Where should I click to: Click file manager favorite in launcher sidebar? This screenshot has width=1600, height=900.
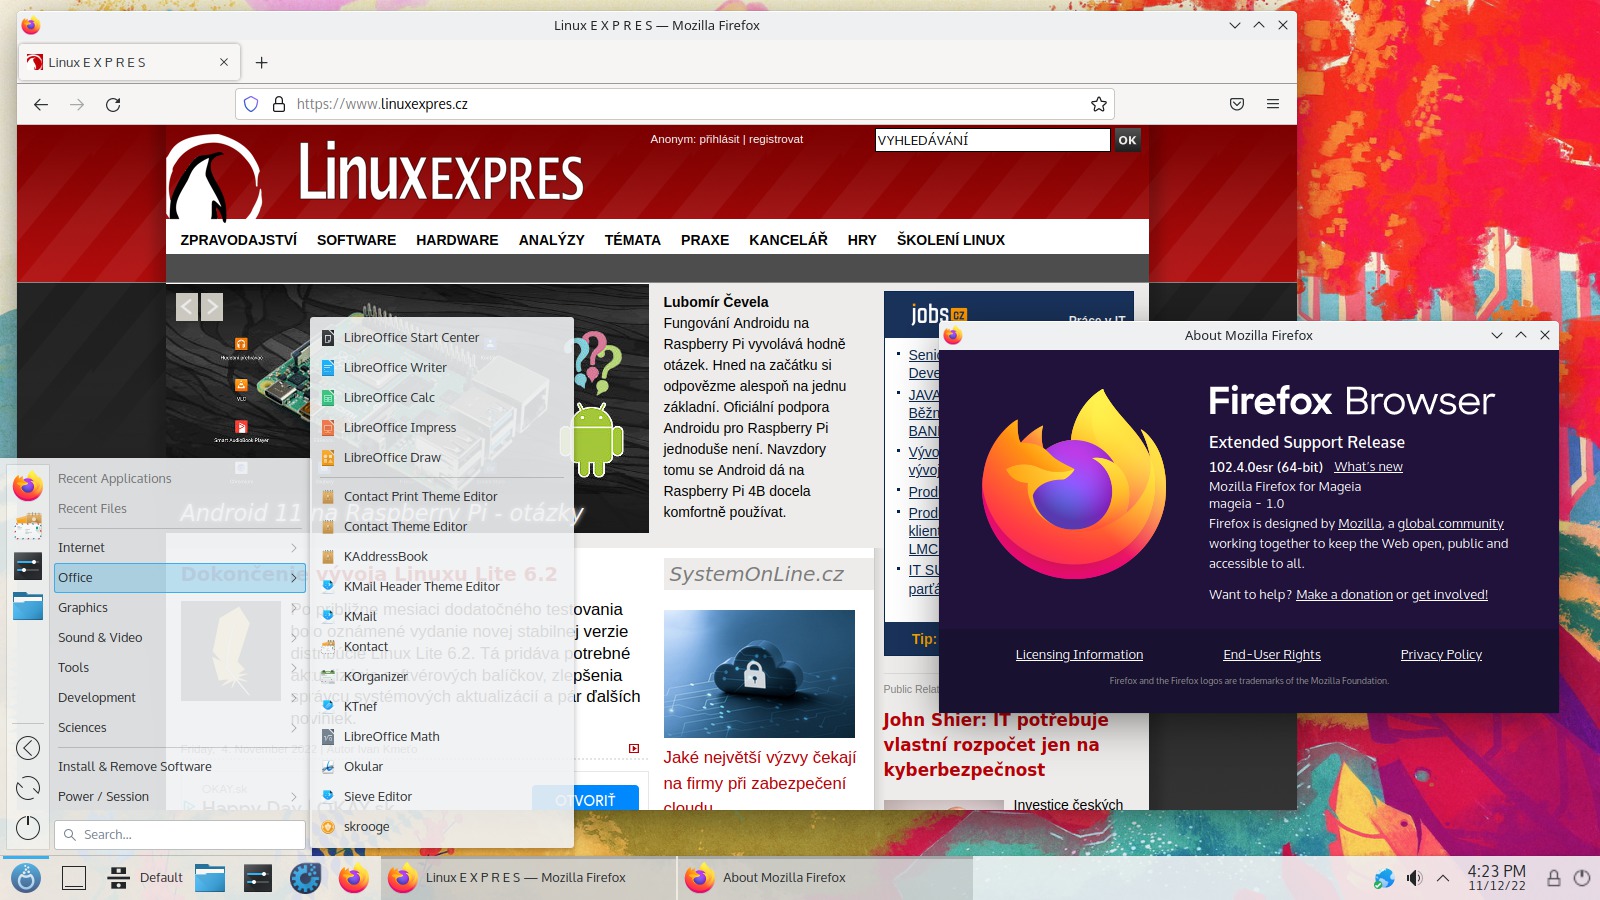[28, 606]
